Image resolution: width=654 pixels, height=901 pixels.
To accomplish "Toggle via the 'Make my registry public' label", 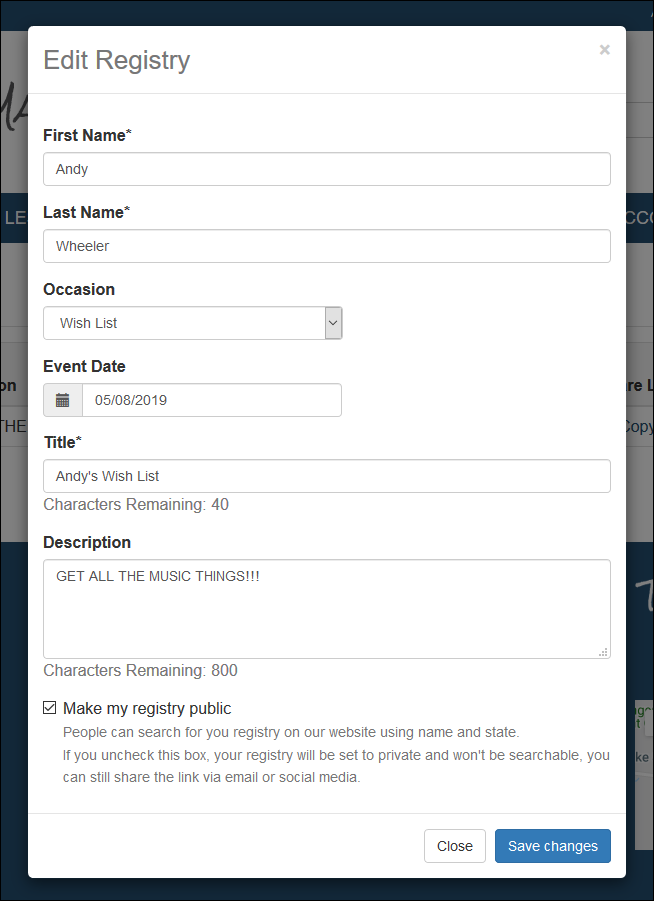I will (147, 709).
